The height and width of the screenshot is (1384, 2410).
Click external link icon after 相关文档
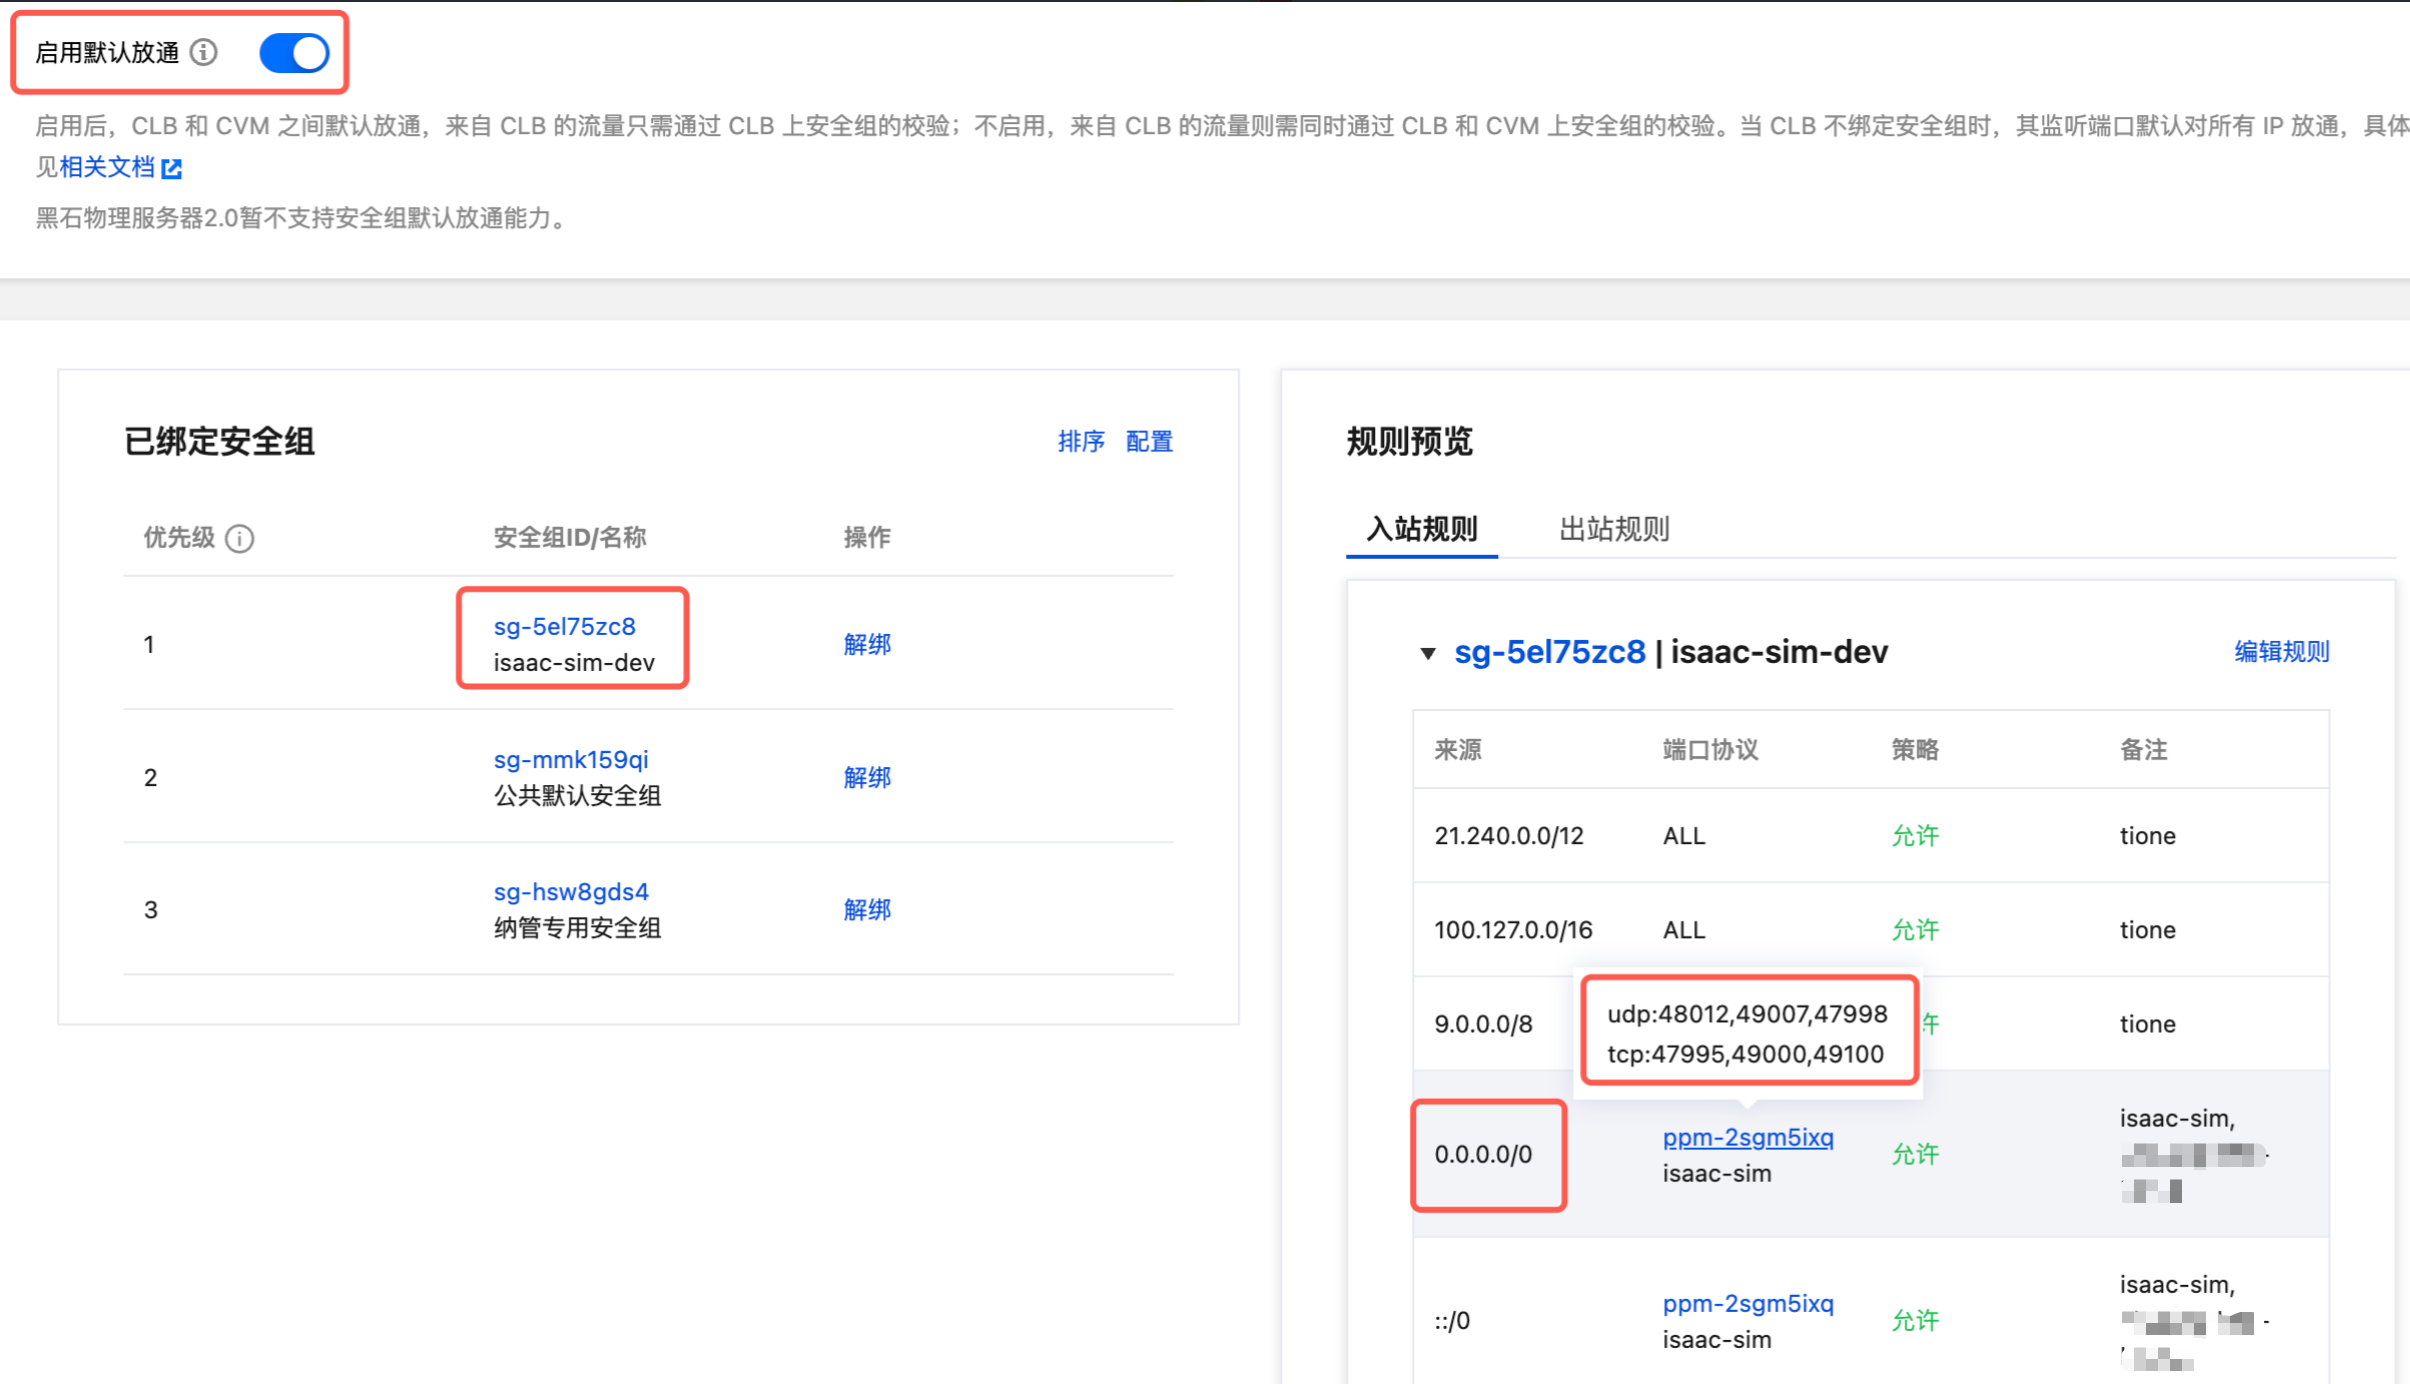pos(172,168)
